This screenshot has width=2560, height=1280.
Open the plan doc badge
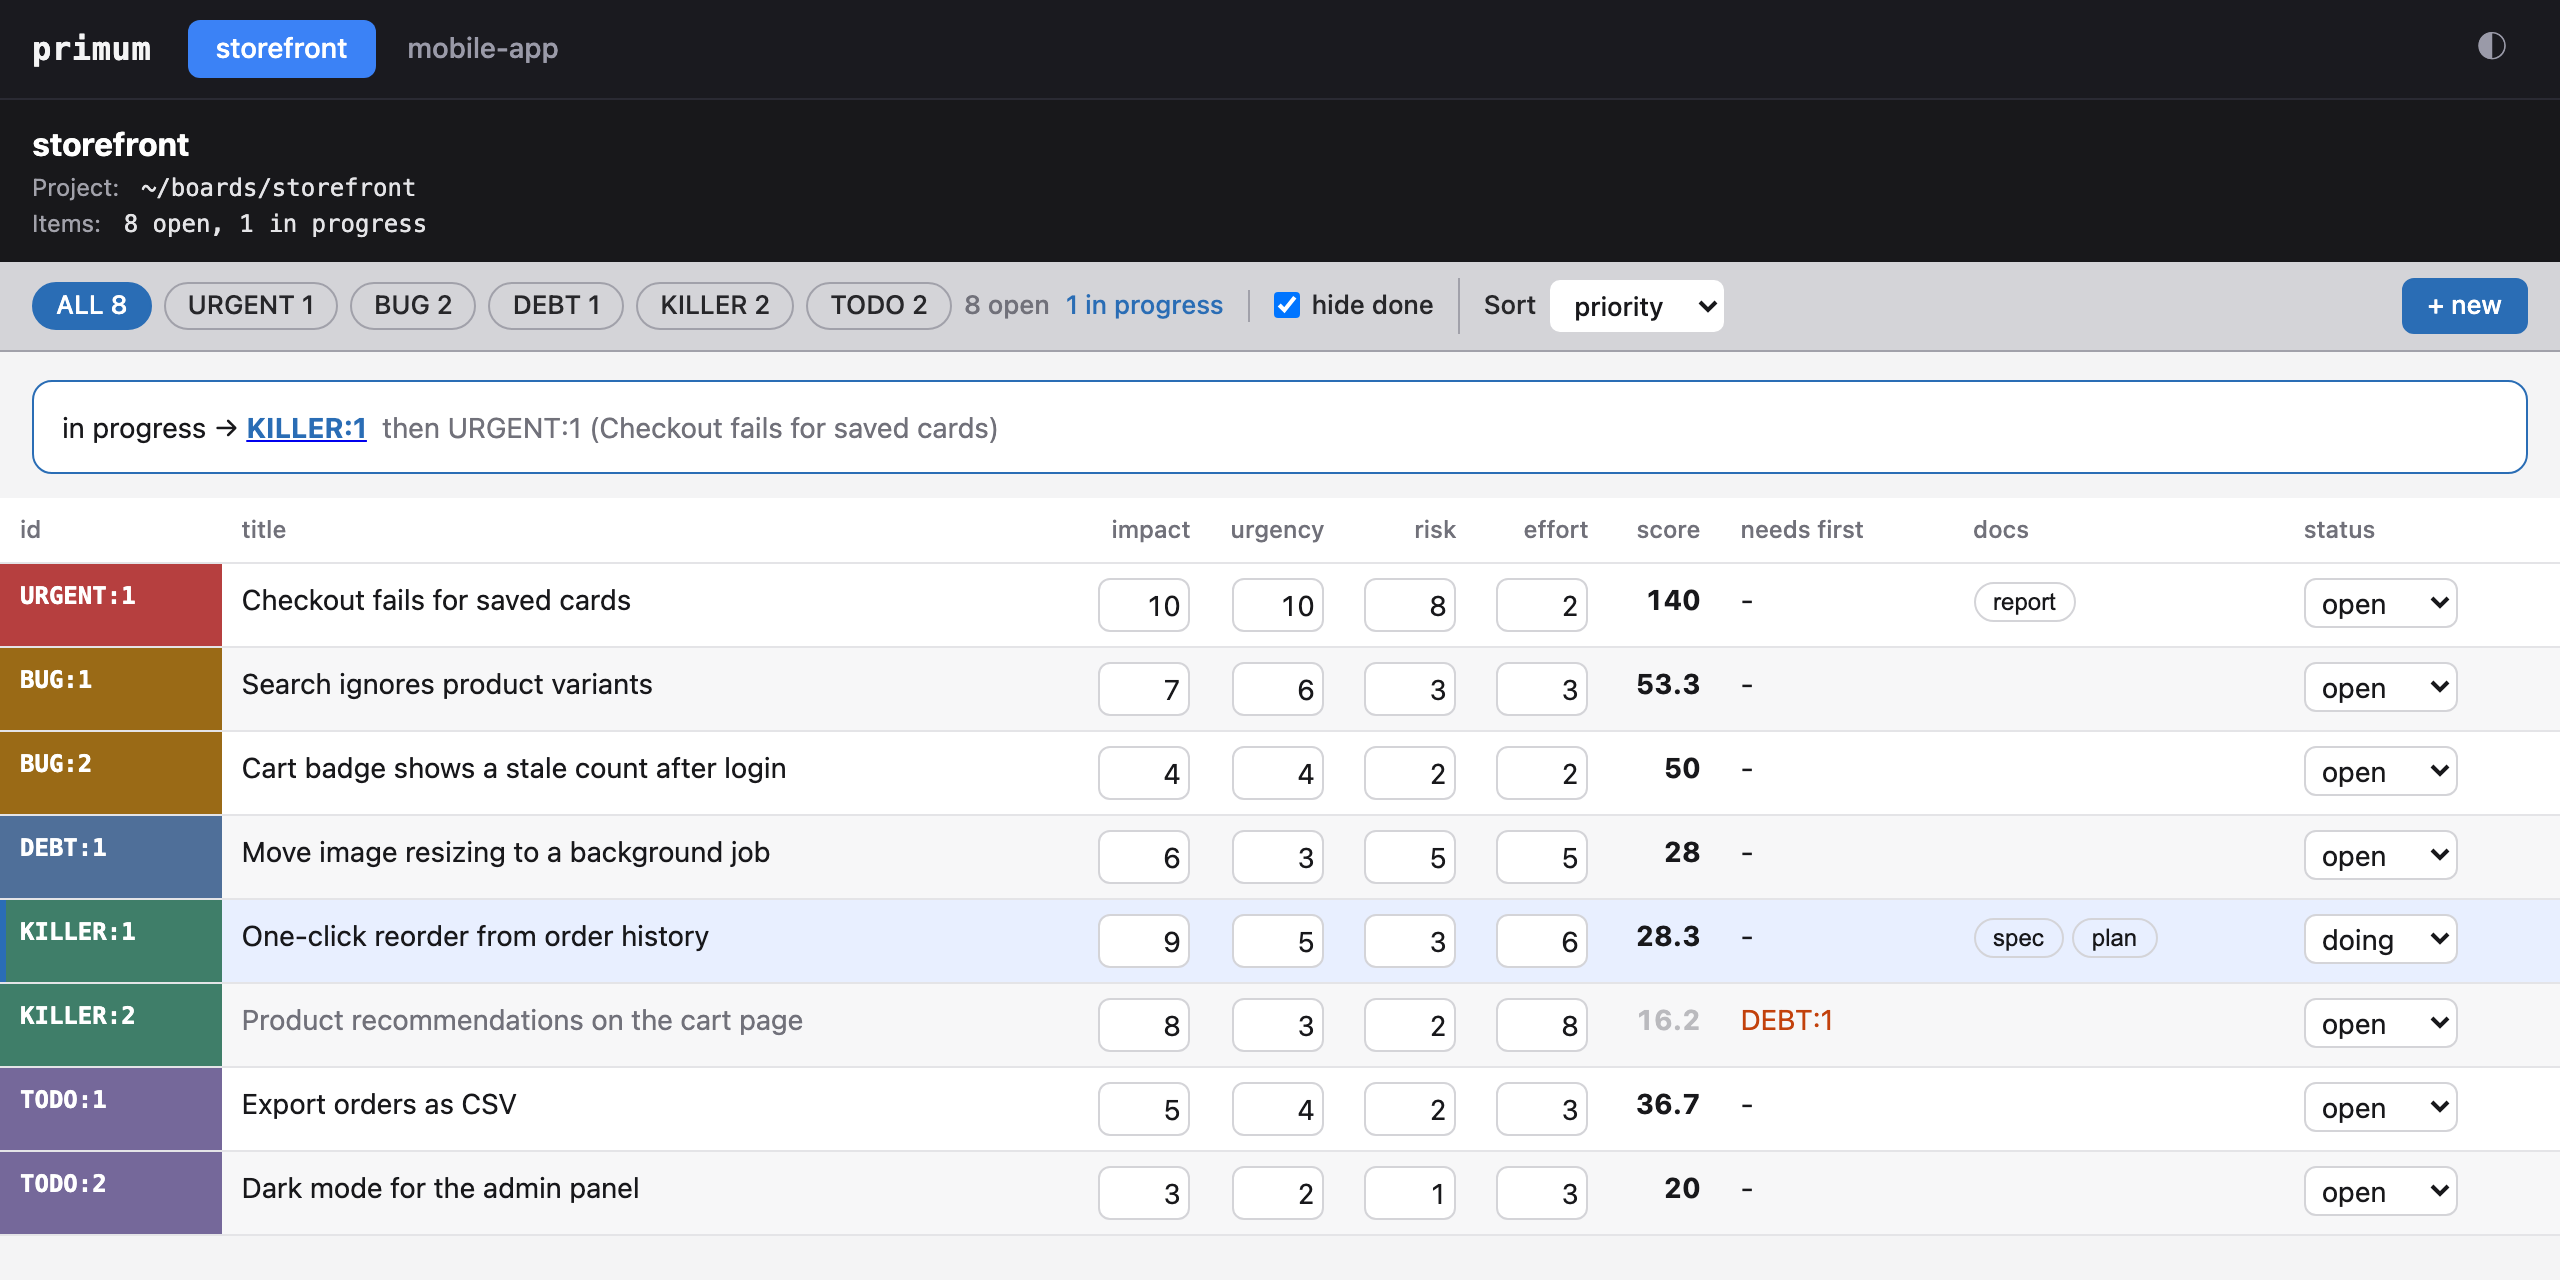coord(2114,938)
